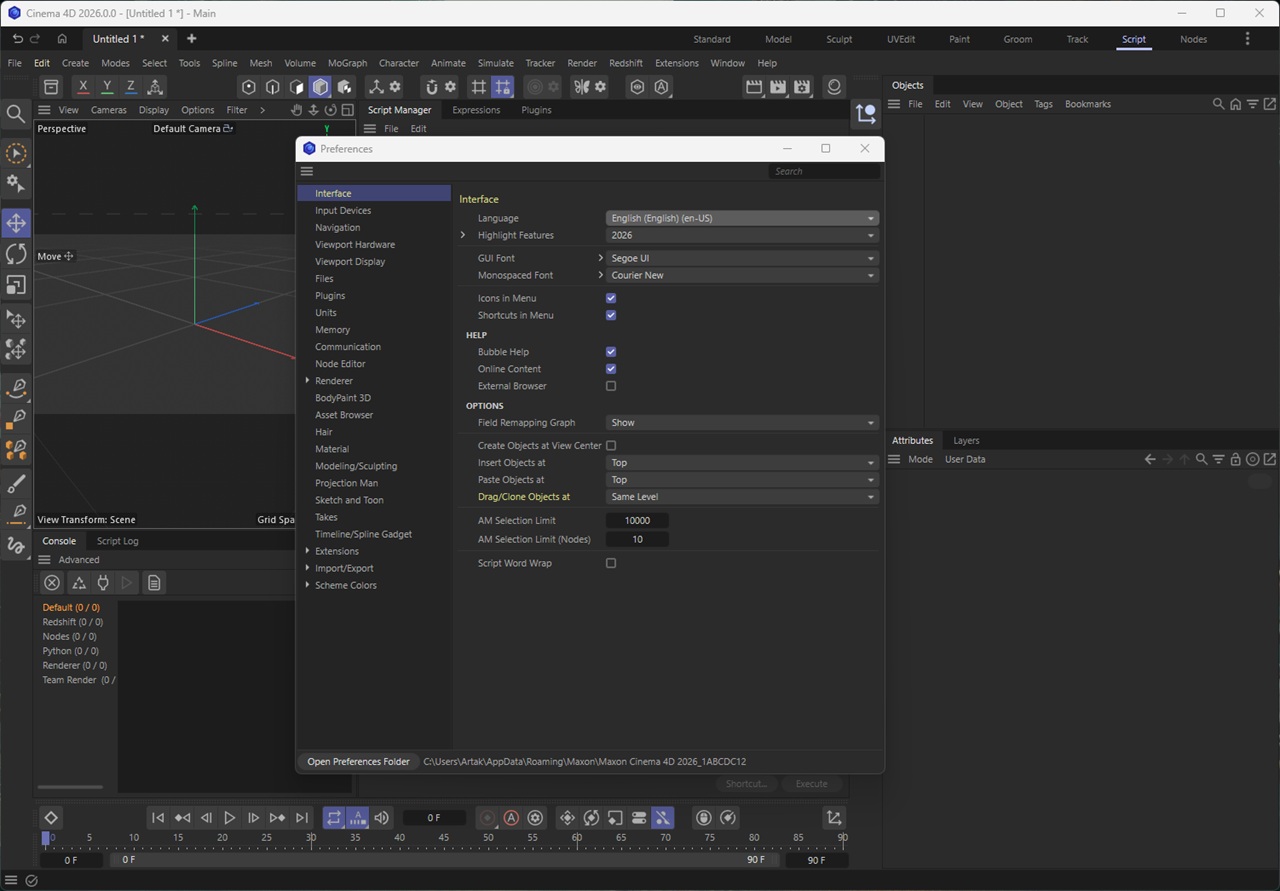This screenshot has width=1280, height=891.
Task: Click the AM Selection Limit input field
Action: click(x=637, y=521)
